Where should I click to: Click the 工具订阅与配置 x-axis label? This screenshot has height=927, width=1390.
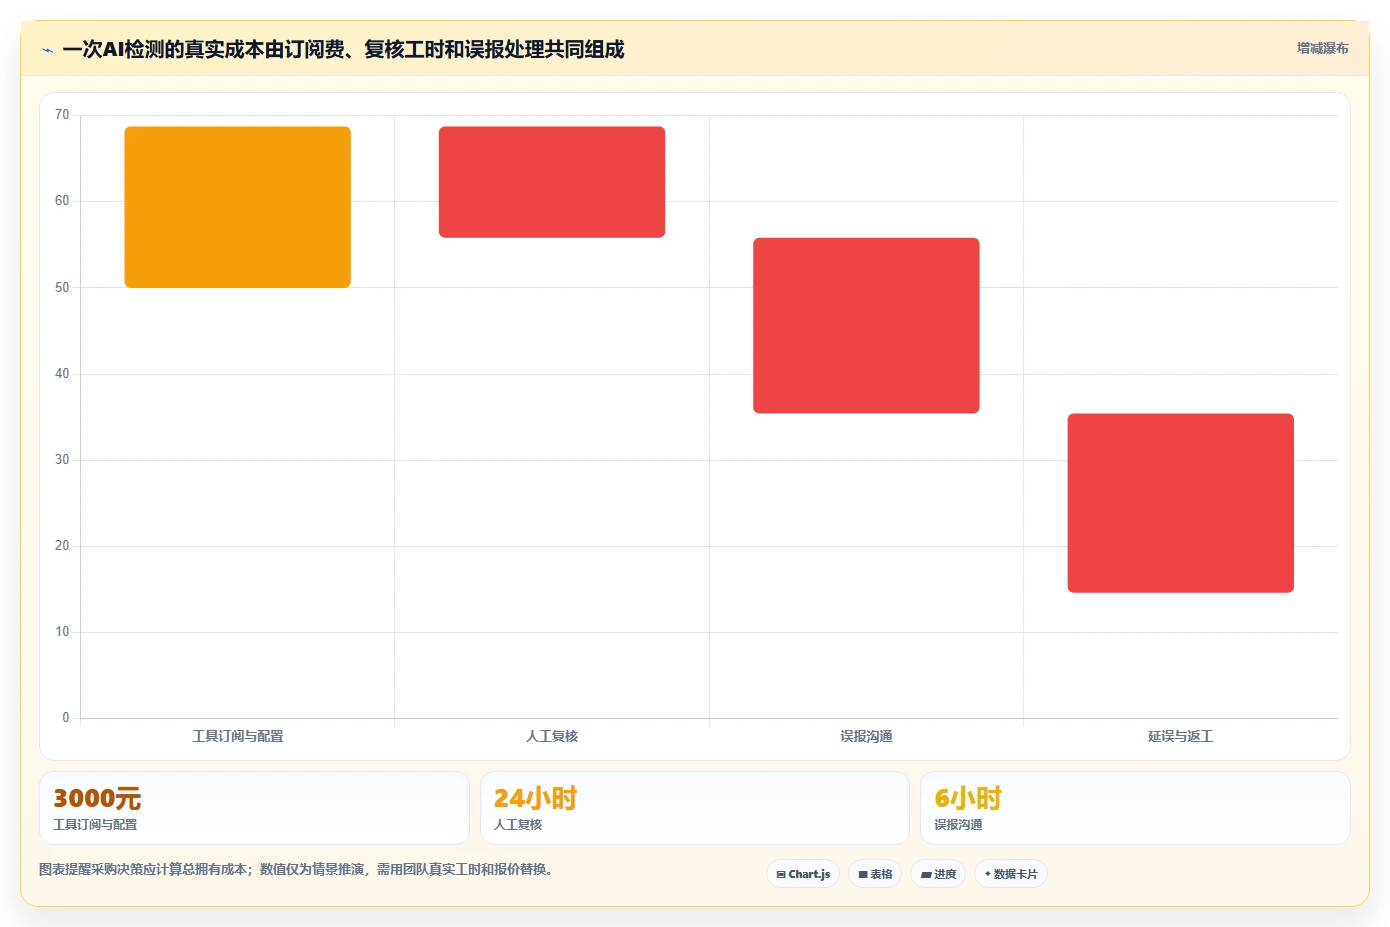[x=238, y=736]
